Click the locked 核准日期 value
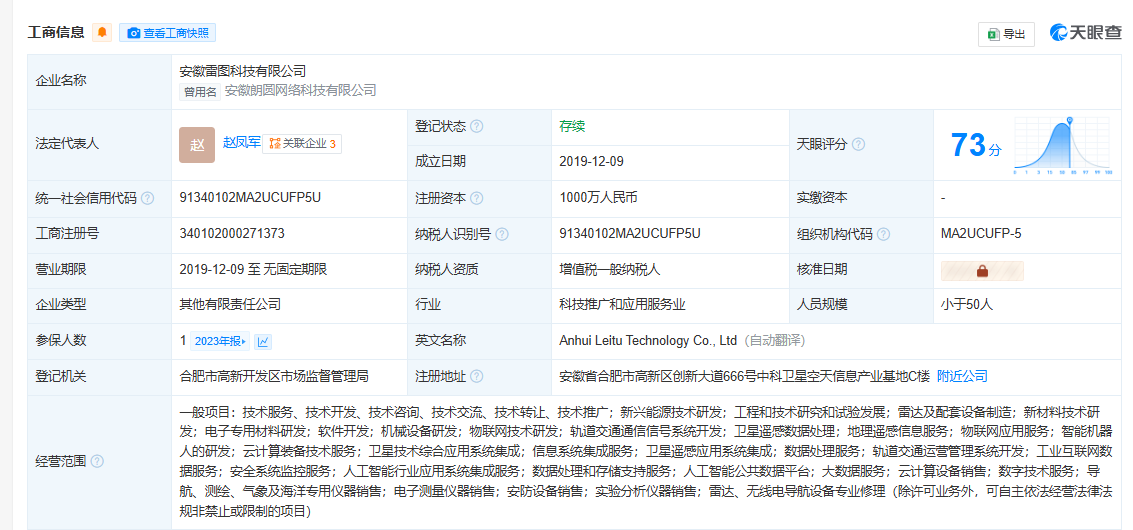 [x=982, y=270]
